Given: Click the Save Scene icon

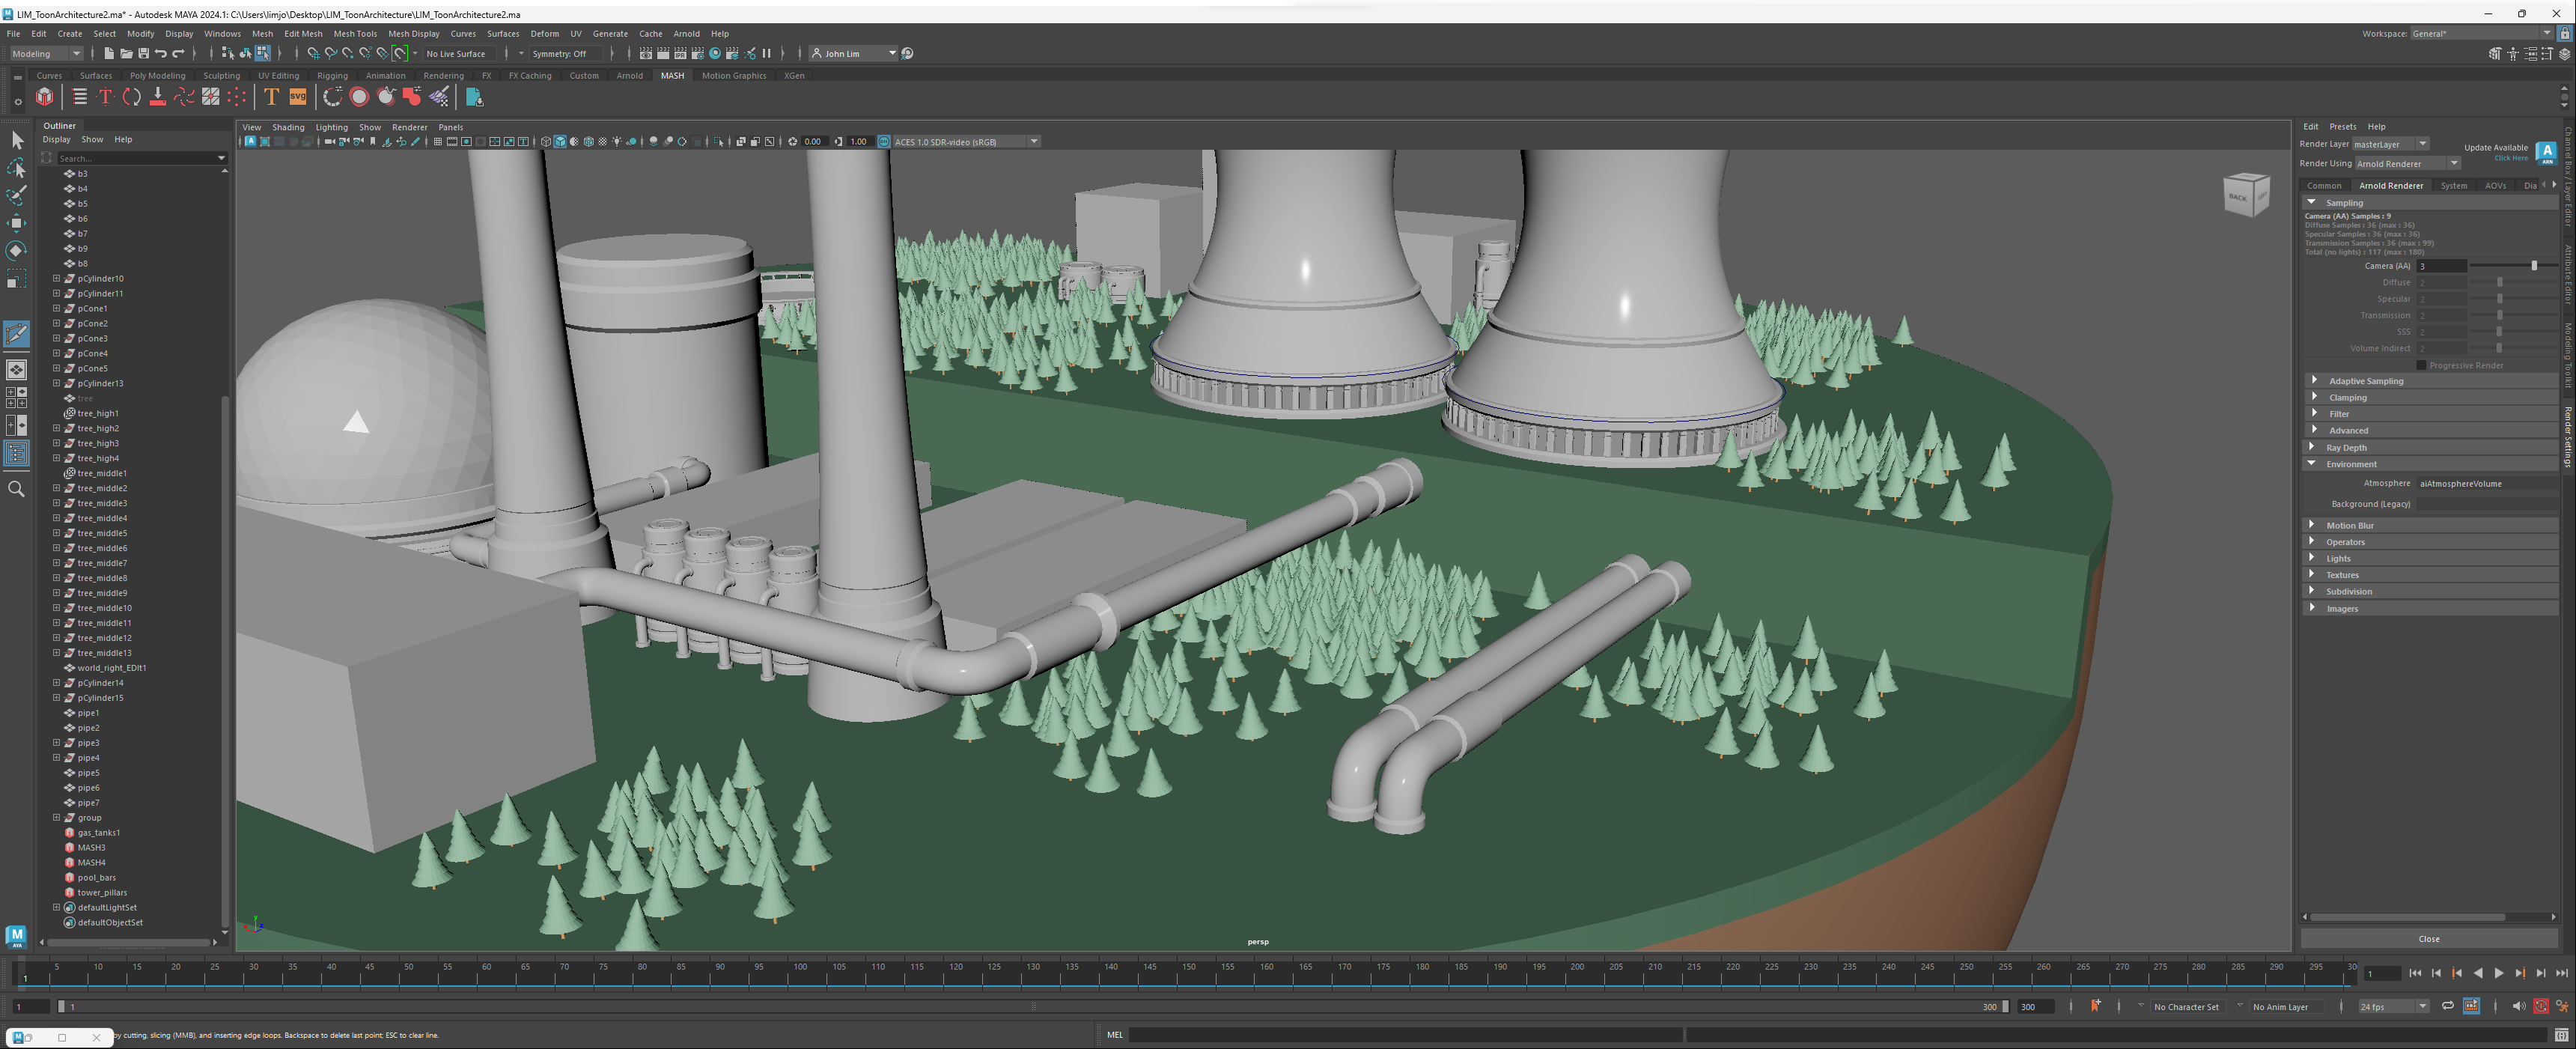Looking at the screenshot, I should (x=143, y=53).
